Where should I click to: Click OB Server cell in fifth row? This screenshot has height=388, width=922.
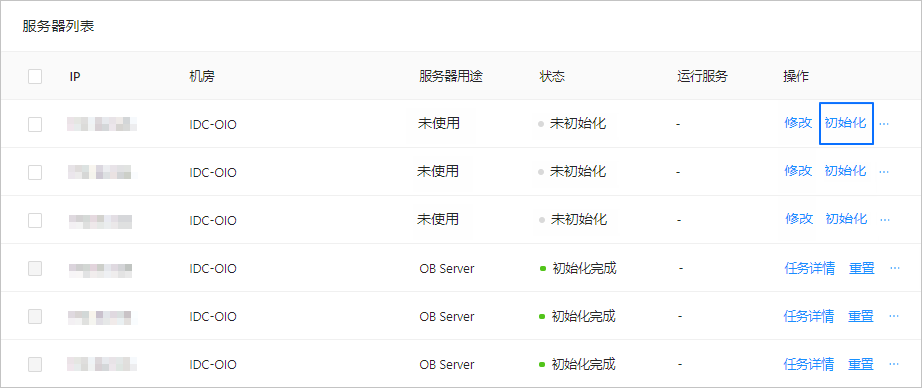447,317
